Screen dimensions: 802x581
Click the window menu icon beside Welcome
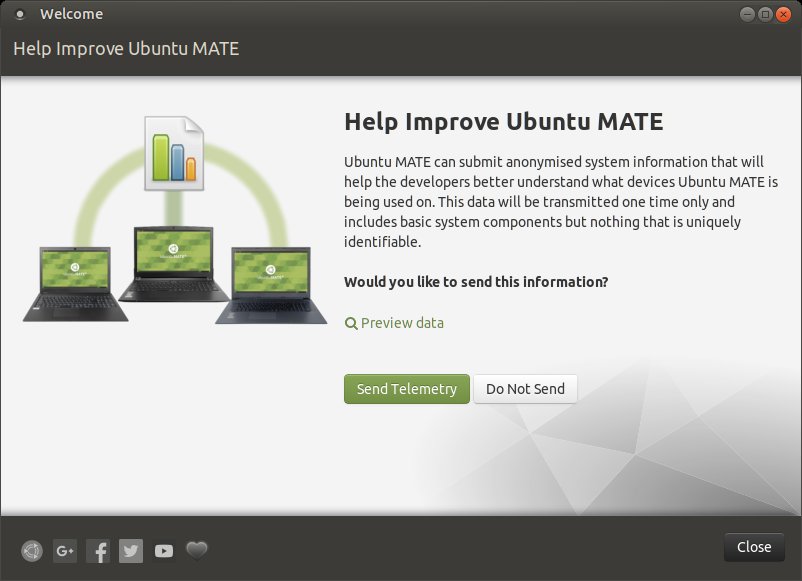point(20,14)
